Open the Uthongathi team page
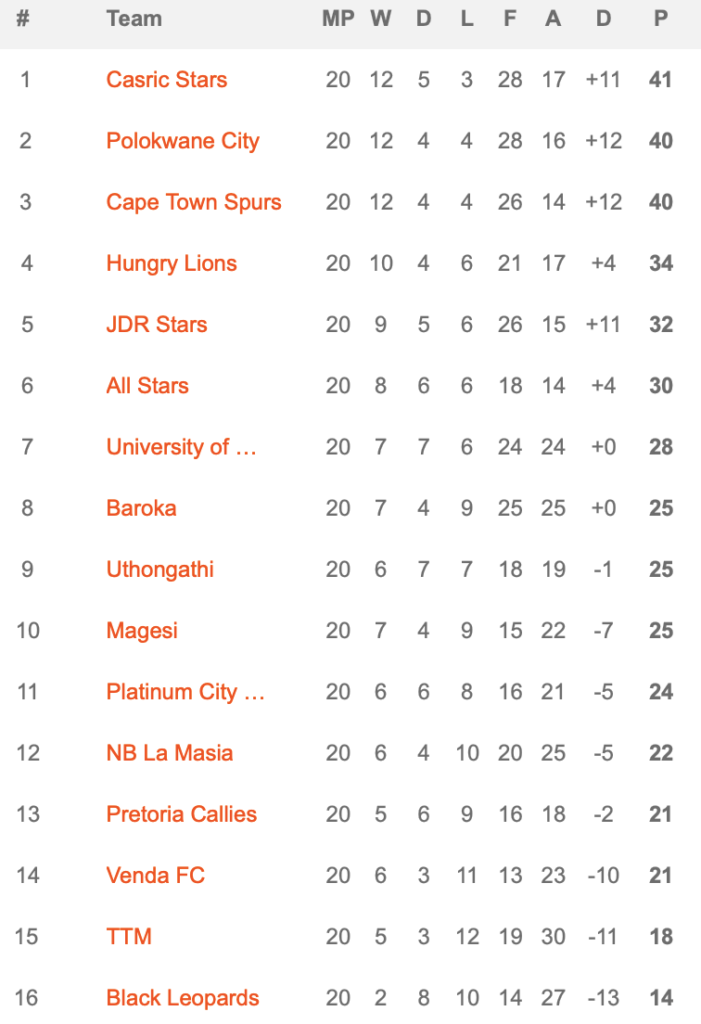Image resolution: width=701 pixels, height=1024 pixels. [x=160, y=570]
